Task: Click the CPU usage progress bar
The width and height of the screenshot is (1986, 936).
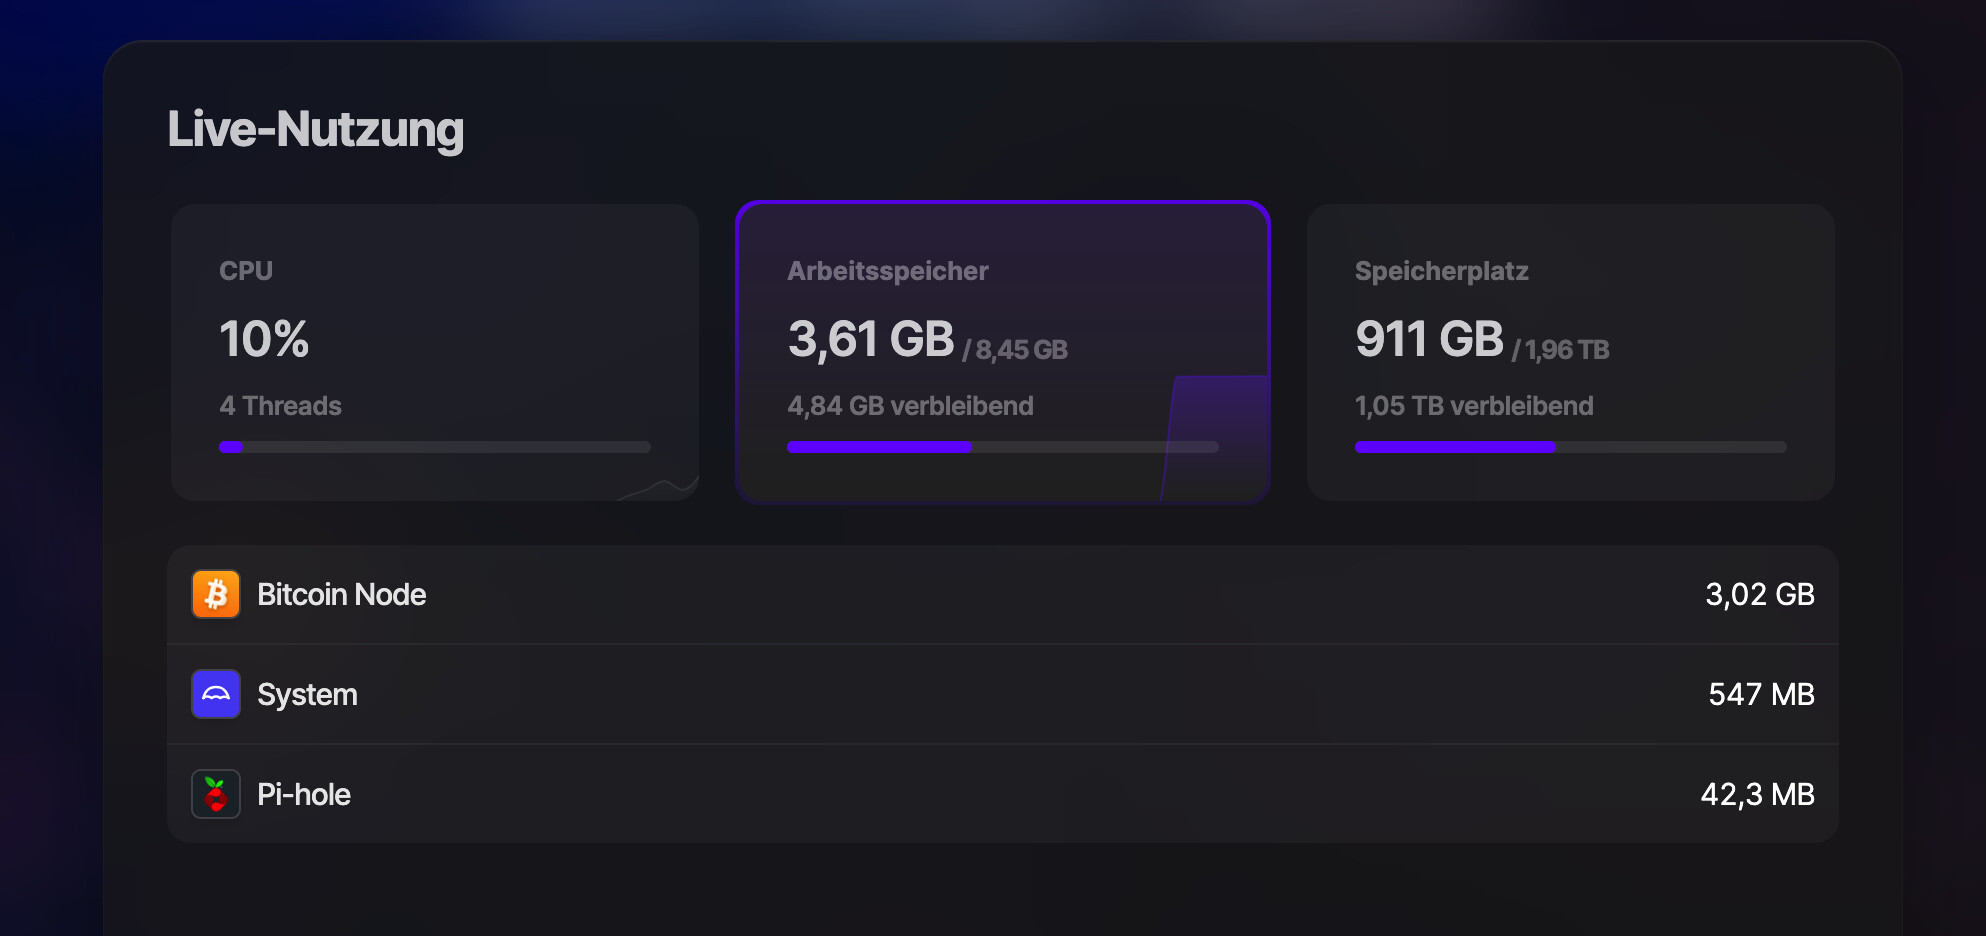Action: 434,447
